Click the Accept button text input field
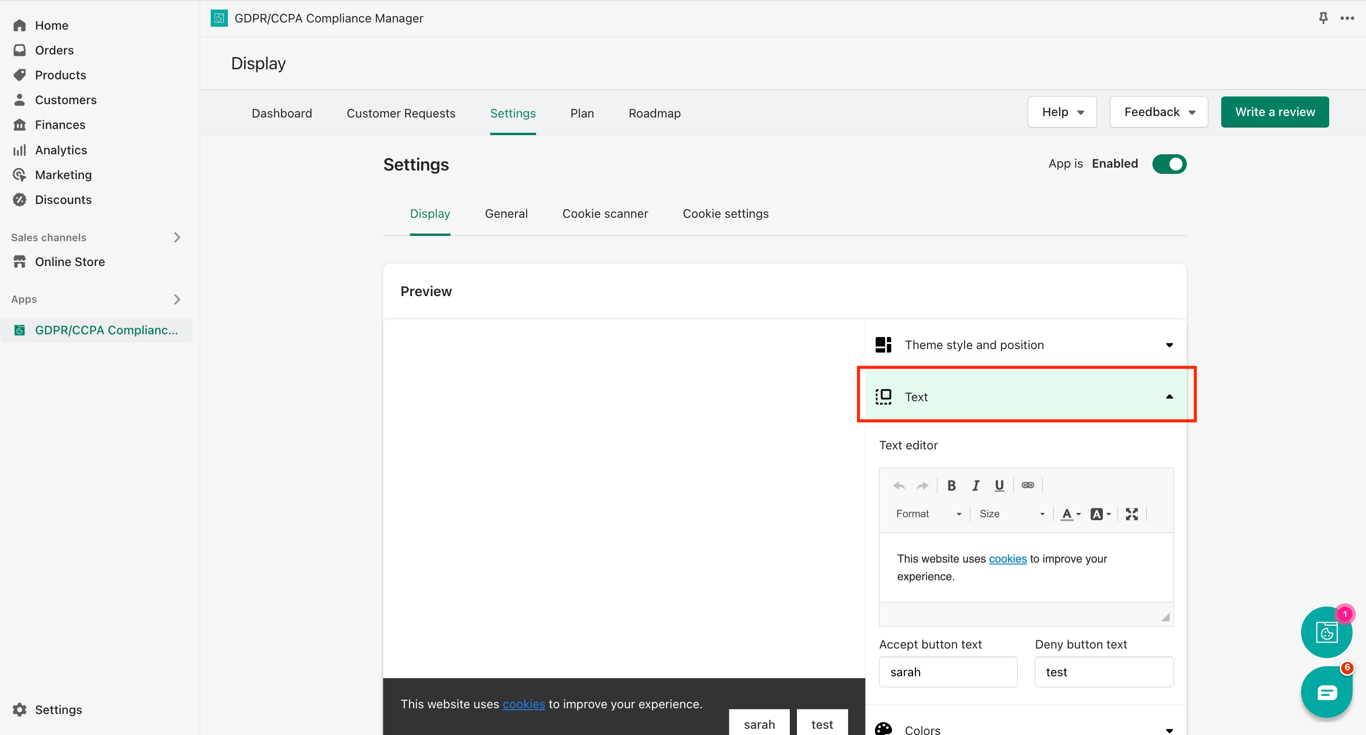 click(948, 672)
